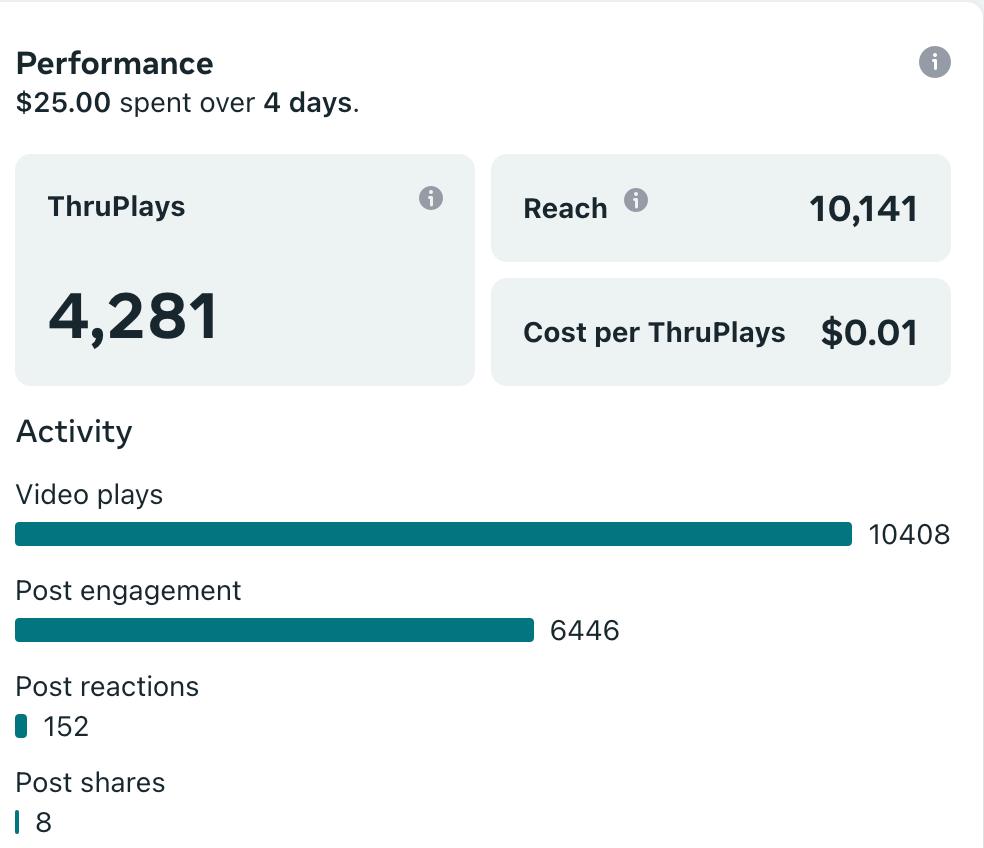
Task: Click the Reach info icon
Action: pos(636,200)
